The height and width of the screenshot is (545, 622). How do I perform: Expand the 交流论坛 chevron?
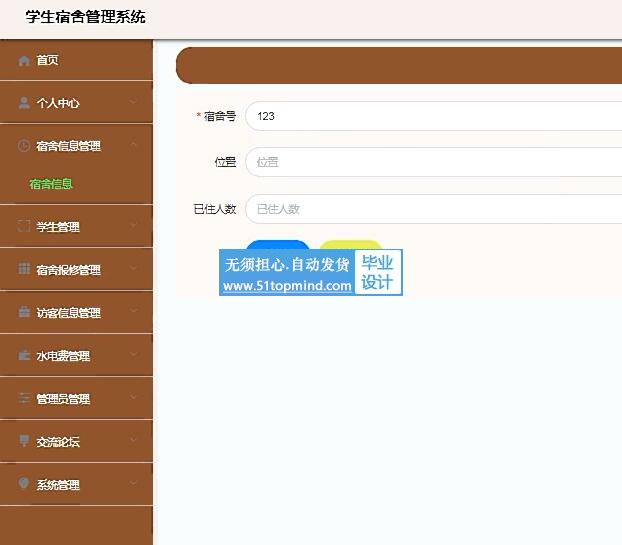[133, 439]
